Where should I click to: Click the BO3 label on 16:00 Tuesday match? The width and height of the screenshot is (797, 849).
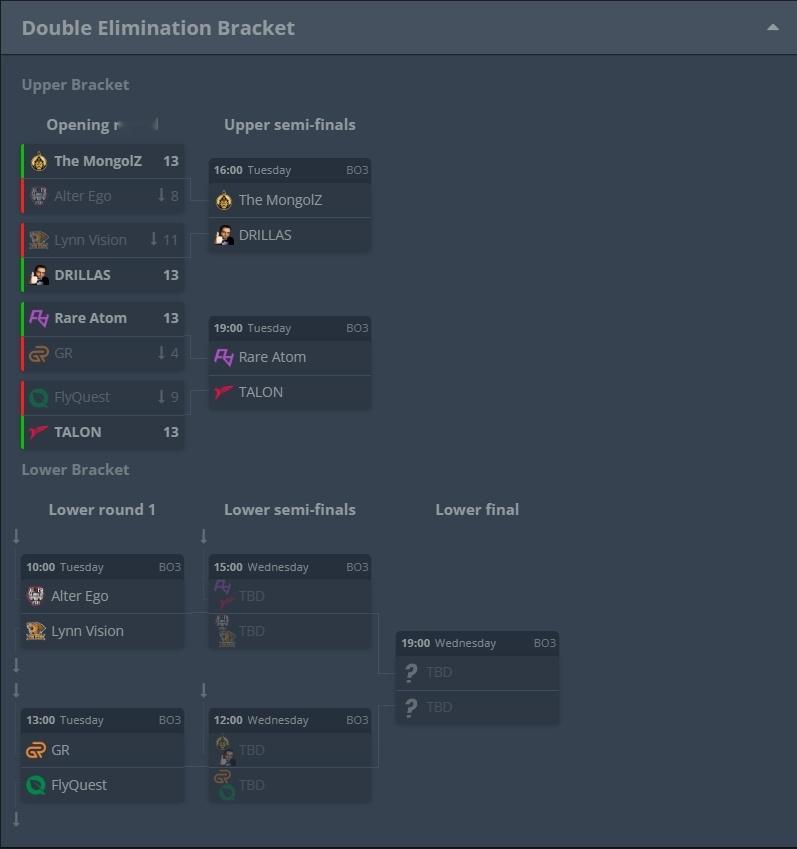point(357,170)
